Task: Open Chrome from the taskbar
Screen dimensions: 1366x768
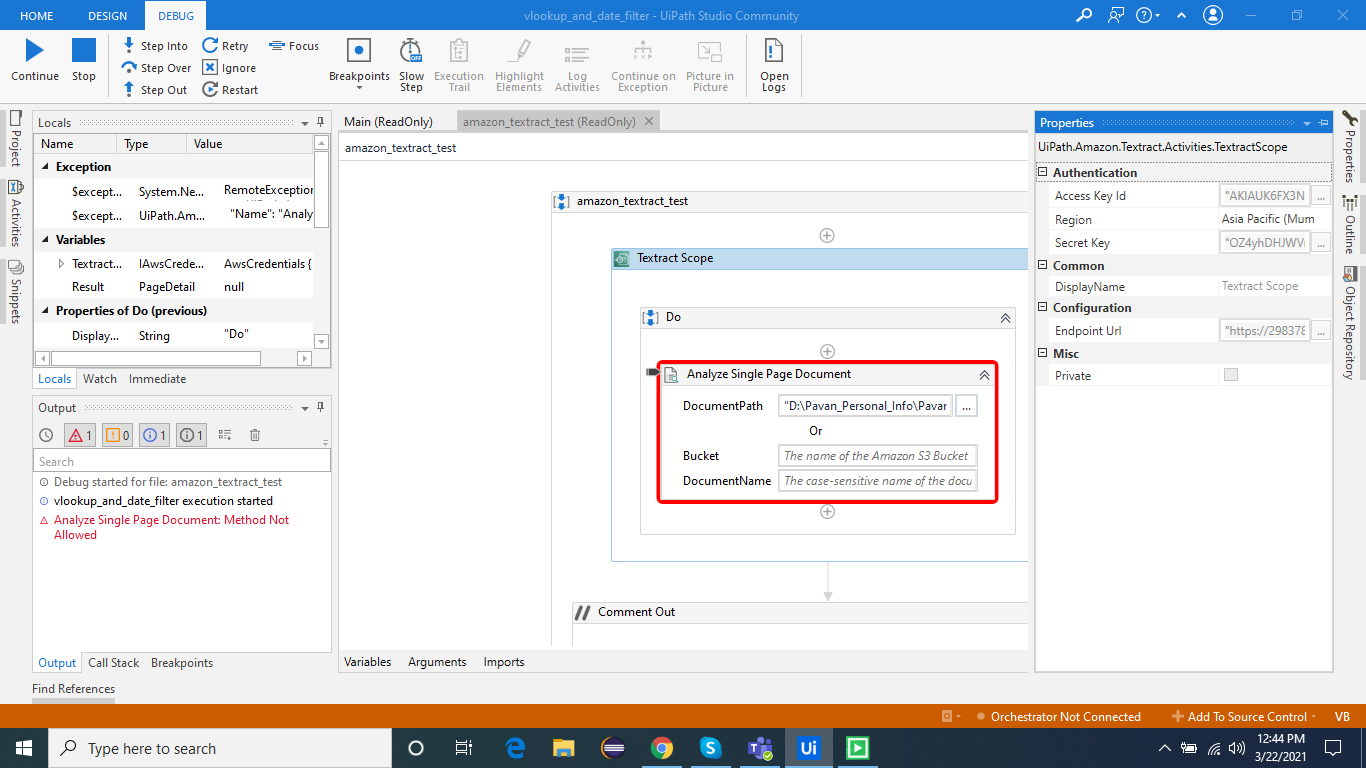Action: pyautogui.click(x=662, y=748)
